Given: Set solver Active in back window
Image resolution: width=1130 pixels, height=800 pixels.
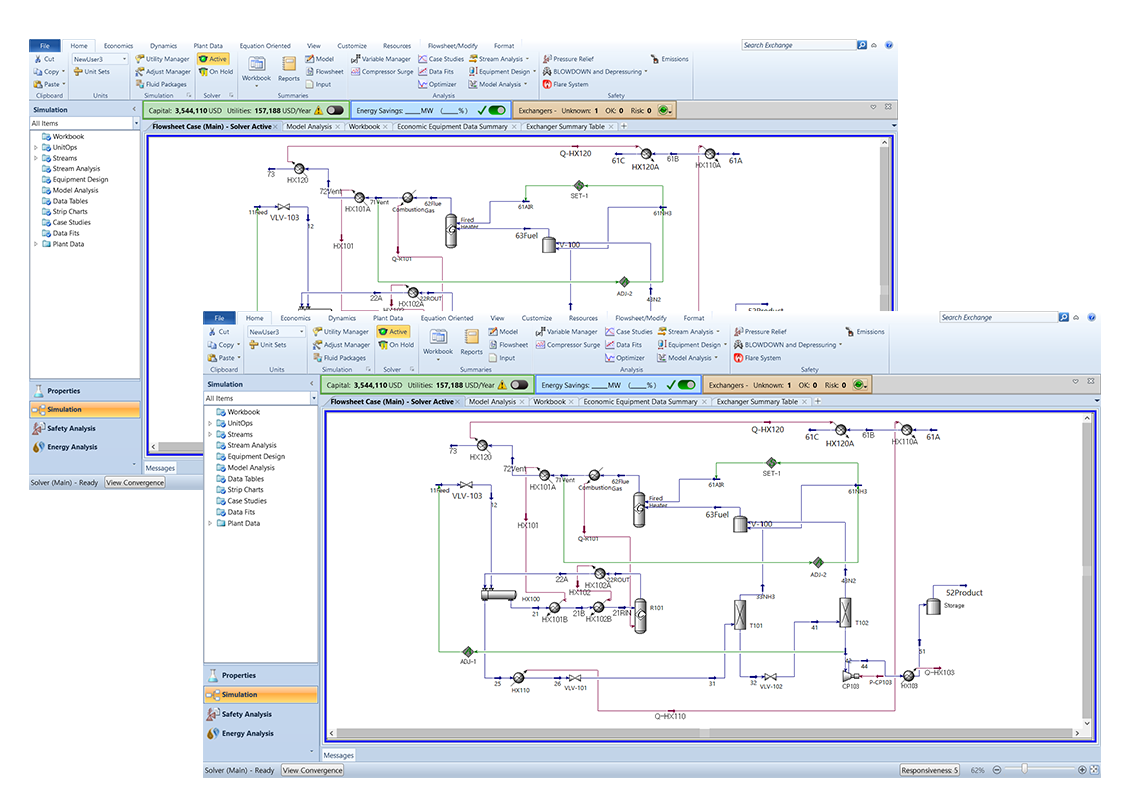Looking at the screenshot, I should [x=213, y=59].
